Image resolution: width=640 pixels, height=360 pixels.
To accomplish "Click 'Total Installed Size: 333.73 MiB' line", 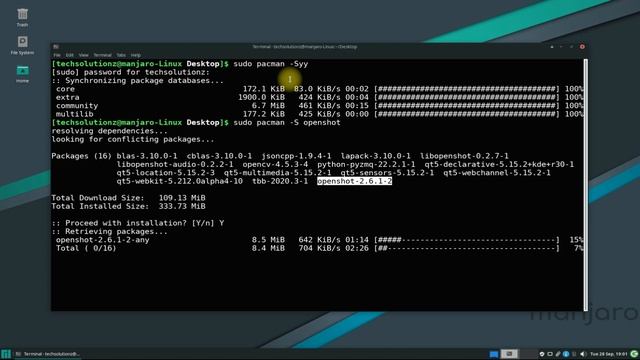I will pos(128,207).
